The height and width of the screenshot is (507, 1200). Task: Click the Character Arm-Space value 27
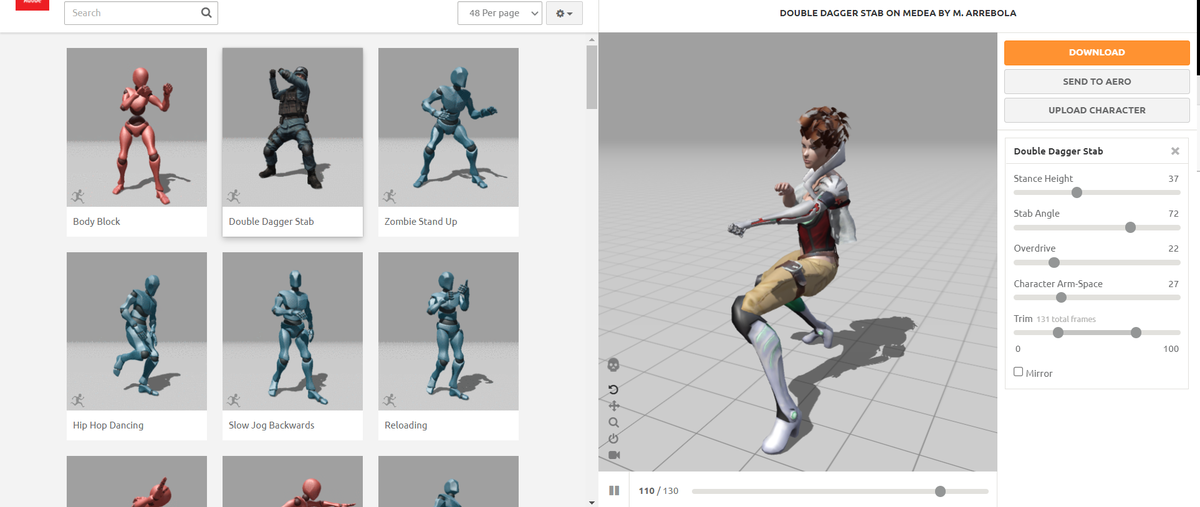coord(1174,283)
